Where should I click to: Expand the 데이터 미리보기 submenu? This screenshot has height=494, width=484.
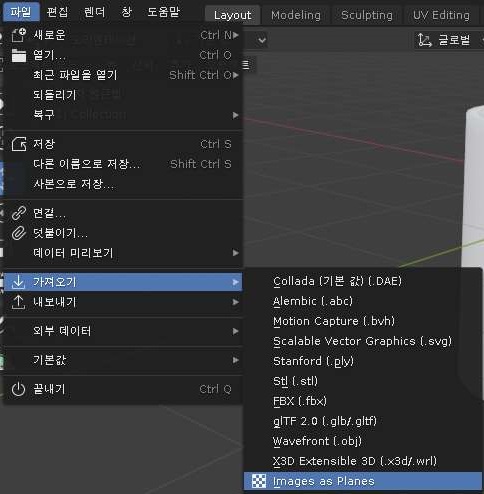point(123,253)
